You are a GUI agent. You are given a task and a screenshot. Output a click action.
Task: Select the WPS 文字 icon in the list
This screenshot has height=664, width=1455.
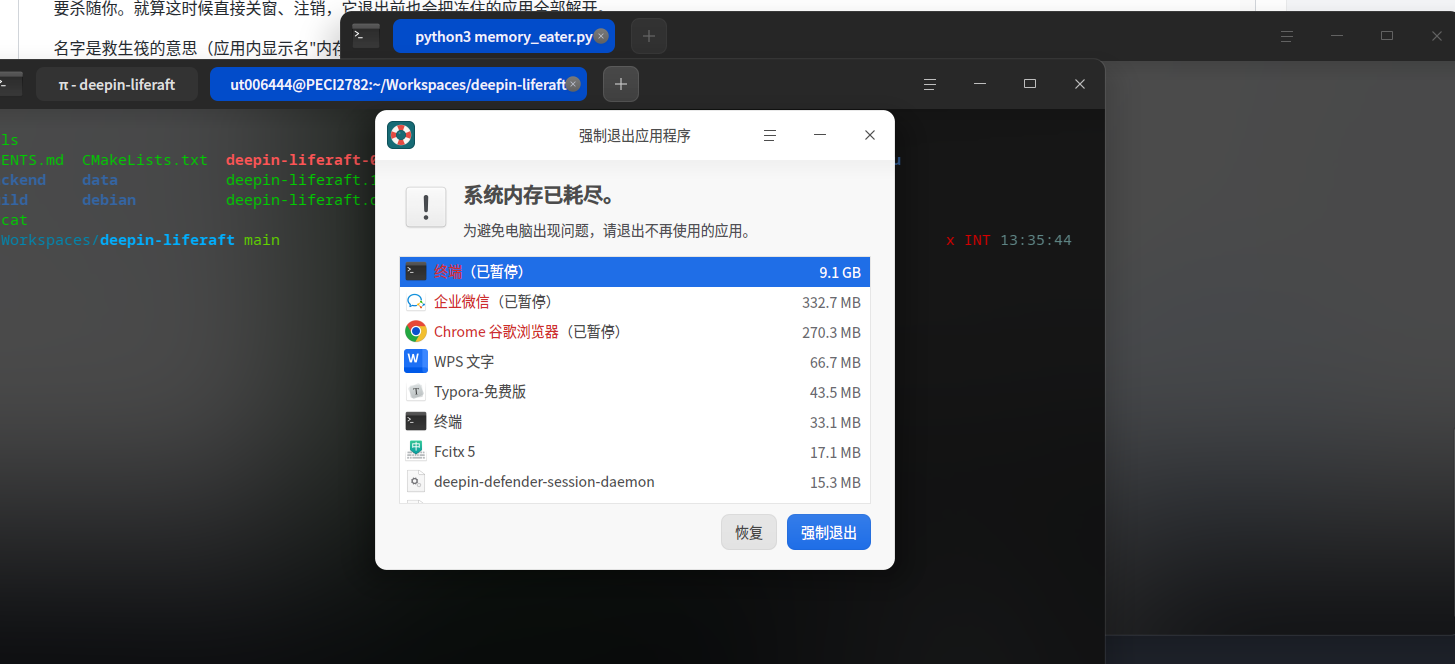click(x=416, y=361)
